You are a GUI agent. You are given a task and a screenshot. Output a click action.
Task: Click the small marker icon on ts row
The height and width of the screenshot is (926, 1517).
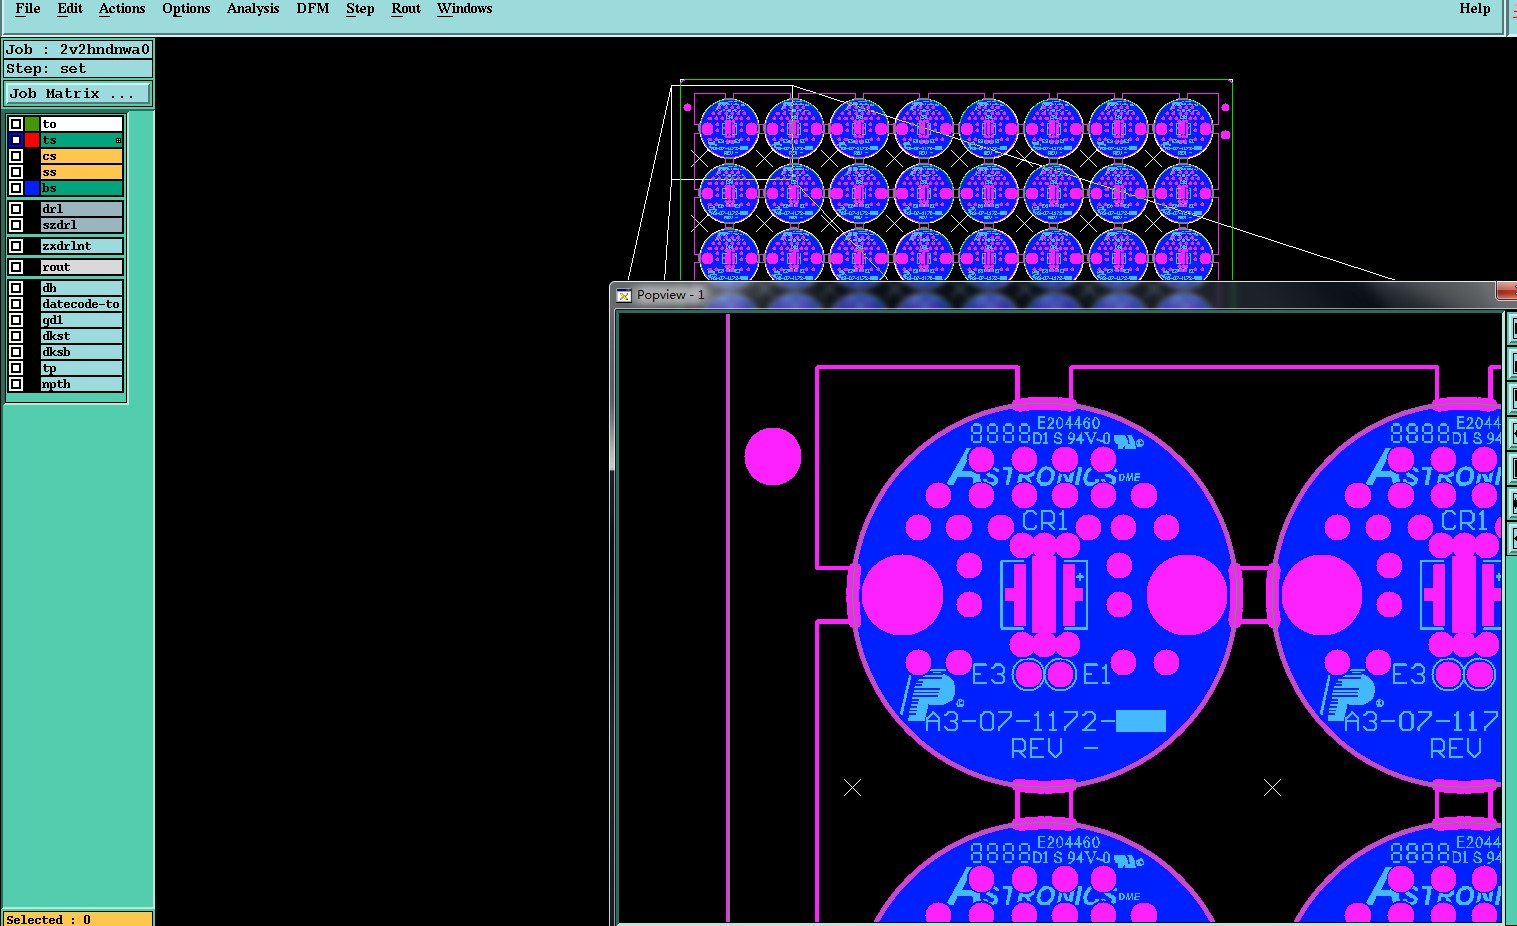click(x=118, y=141)
